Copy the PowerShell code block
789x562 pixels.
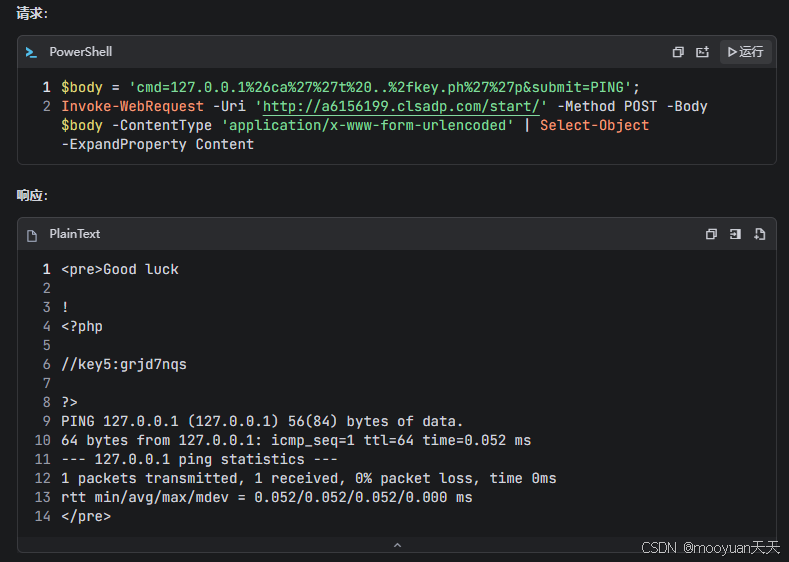tap(678, 52)
